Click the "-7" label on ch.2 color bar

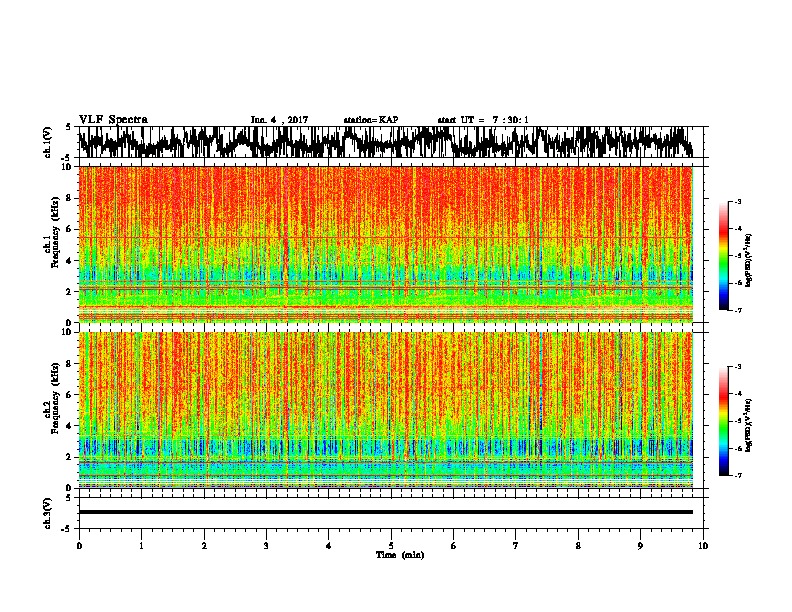point(737,476)
